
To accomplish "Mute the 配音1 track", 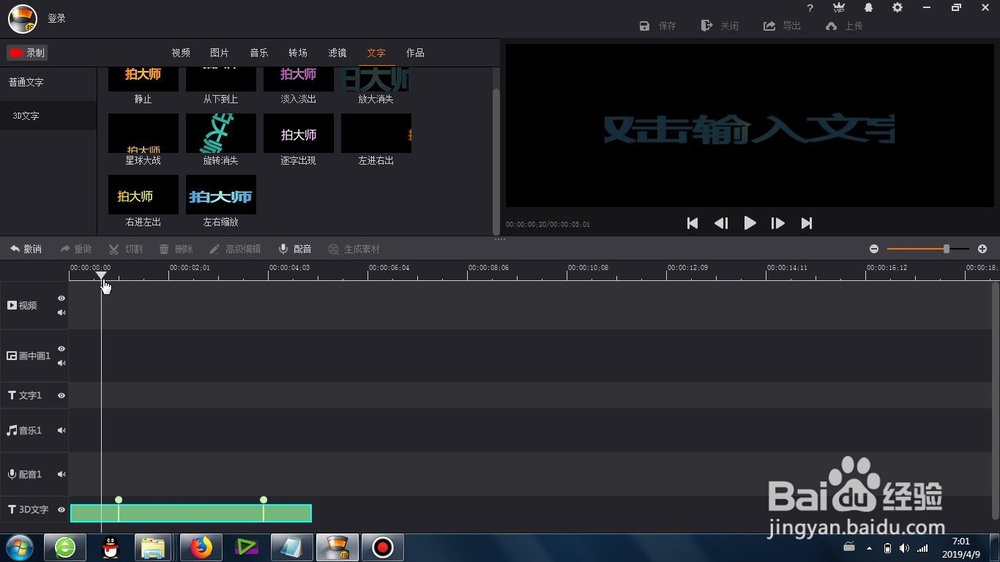I will (x=61, y=474).
